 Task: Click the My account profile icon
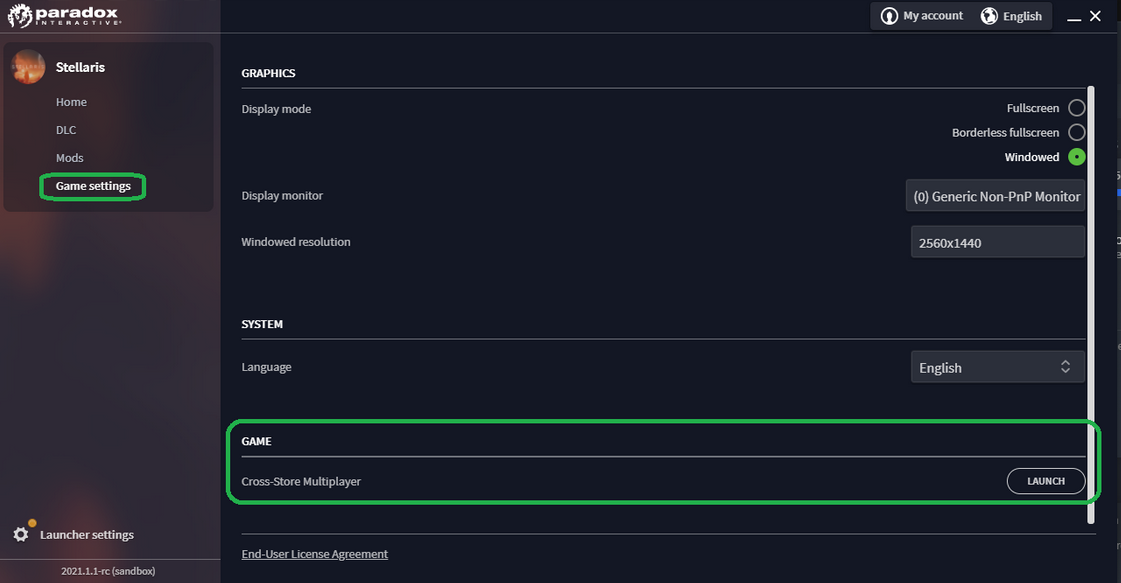pyautogui.click(x=889, y=16)
